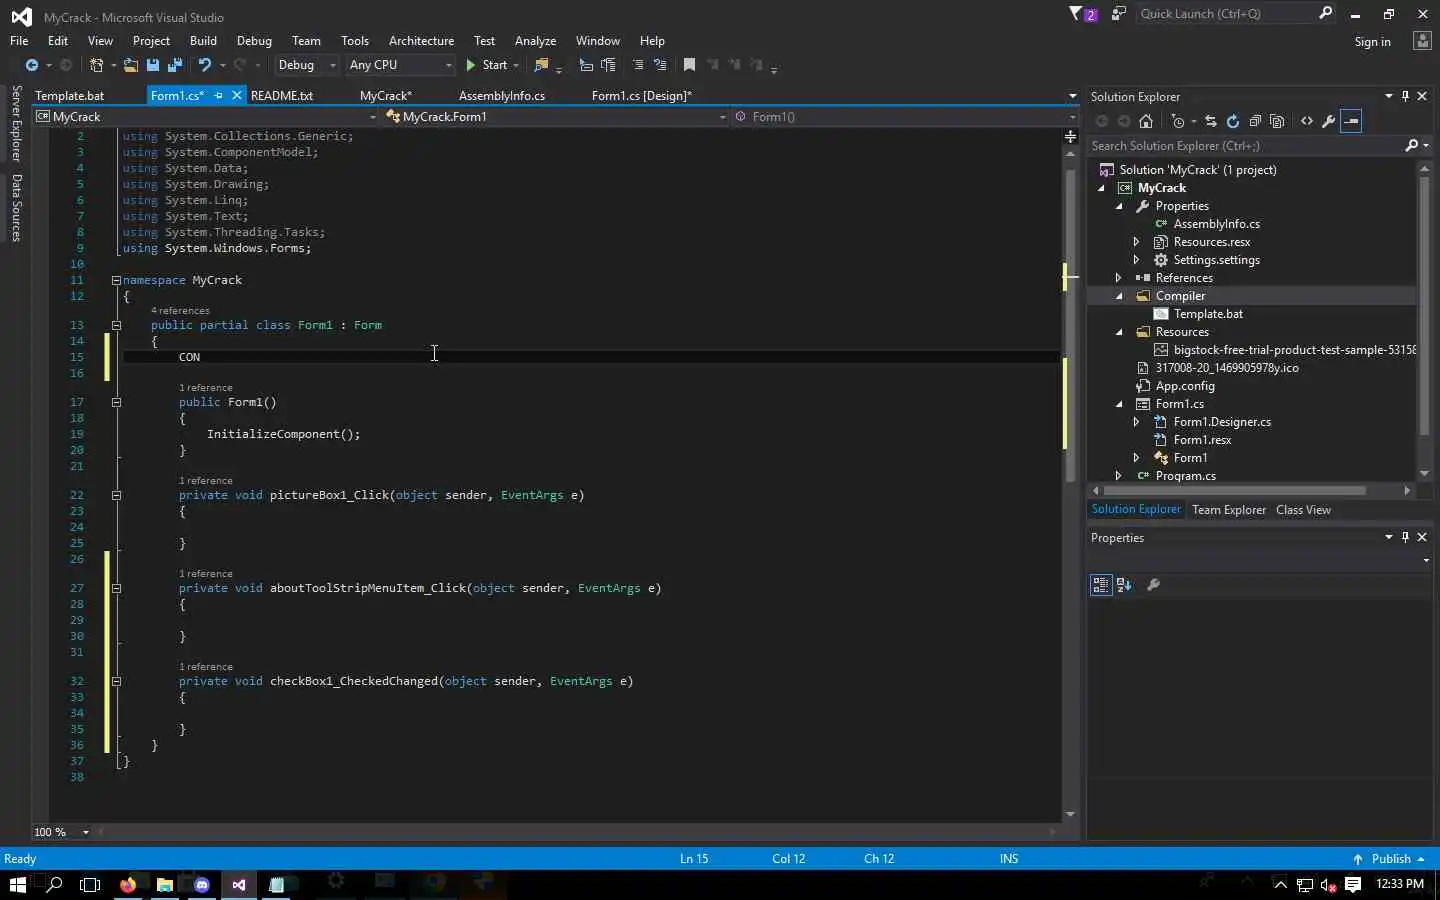The width and height of the screenshot is (1440, 900).
Task: Open the Architecture menu
Action: click(421, 41)
